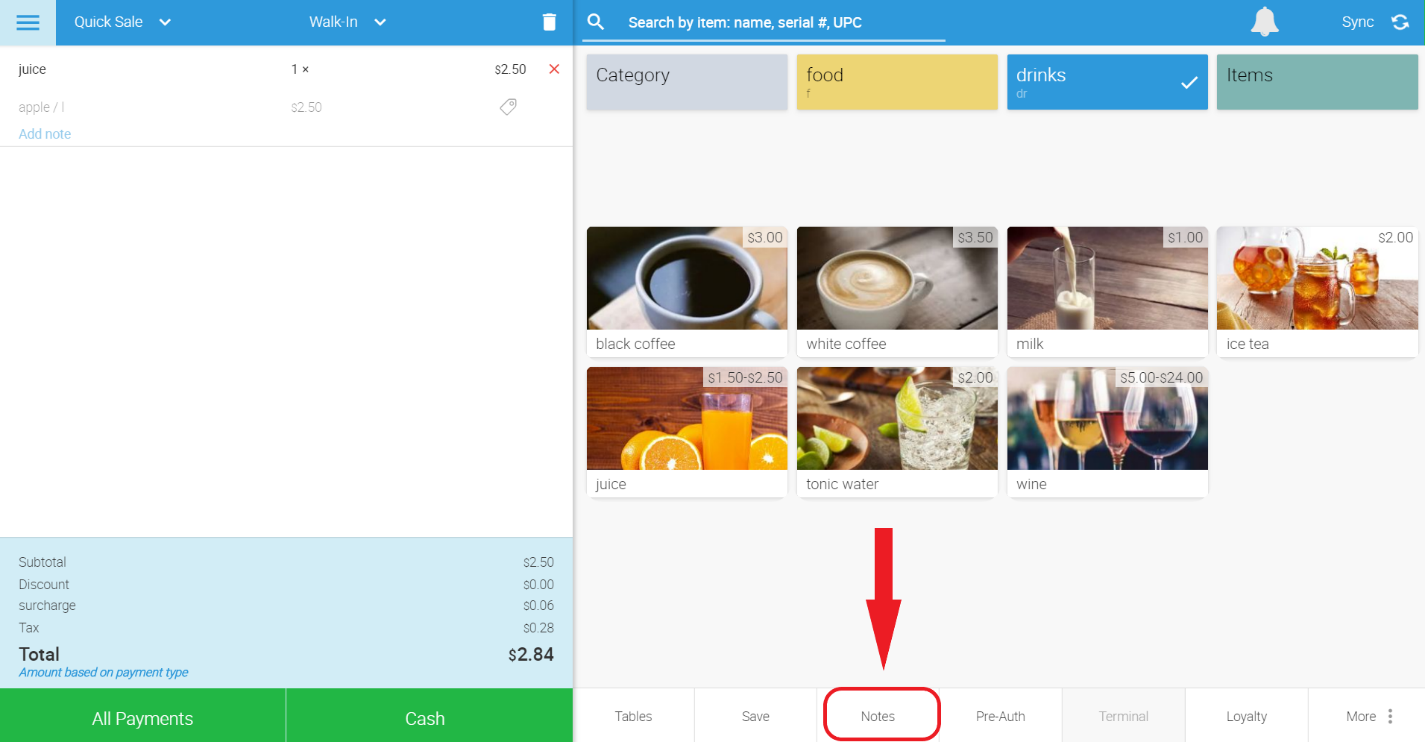Open Loyalty in bottom bar
The image size is (1425, 742).
(1247, 716)
